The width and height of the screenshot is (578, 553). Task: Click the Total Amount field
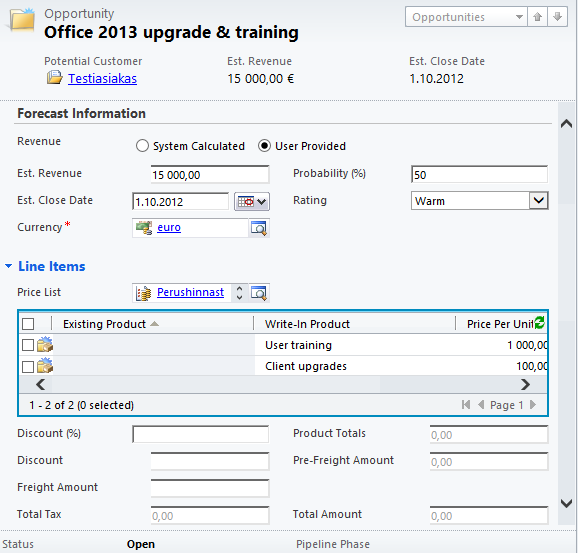[489, 515]
